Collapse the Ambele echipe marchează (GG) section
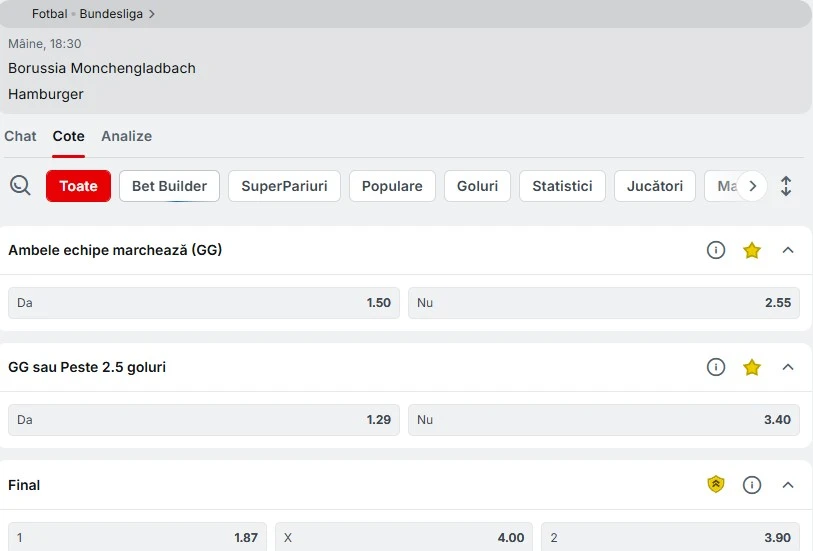 (788, 250)
